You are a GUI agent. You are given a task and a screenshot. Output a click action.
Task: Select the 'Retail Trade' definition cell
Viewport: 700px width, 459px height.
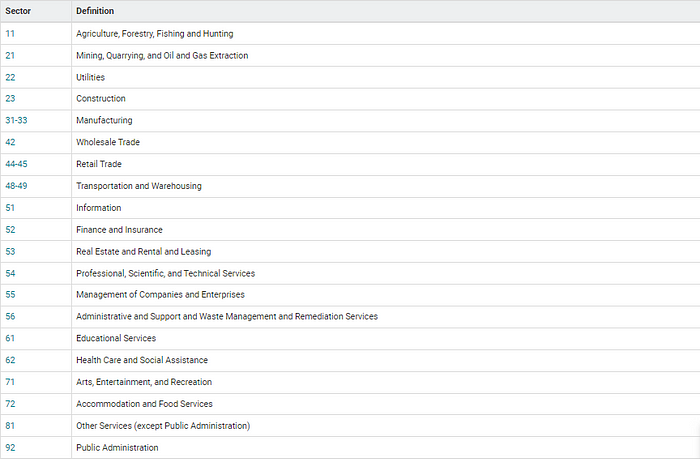(x=386, y=164)
